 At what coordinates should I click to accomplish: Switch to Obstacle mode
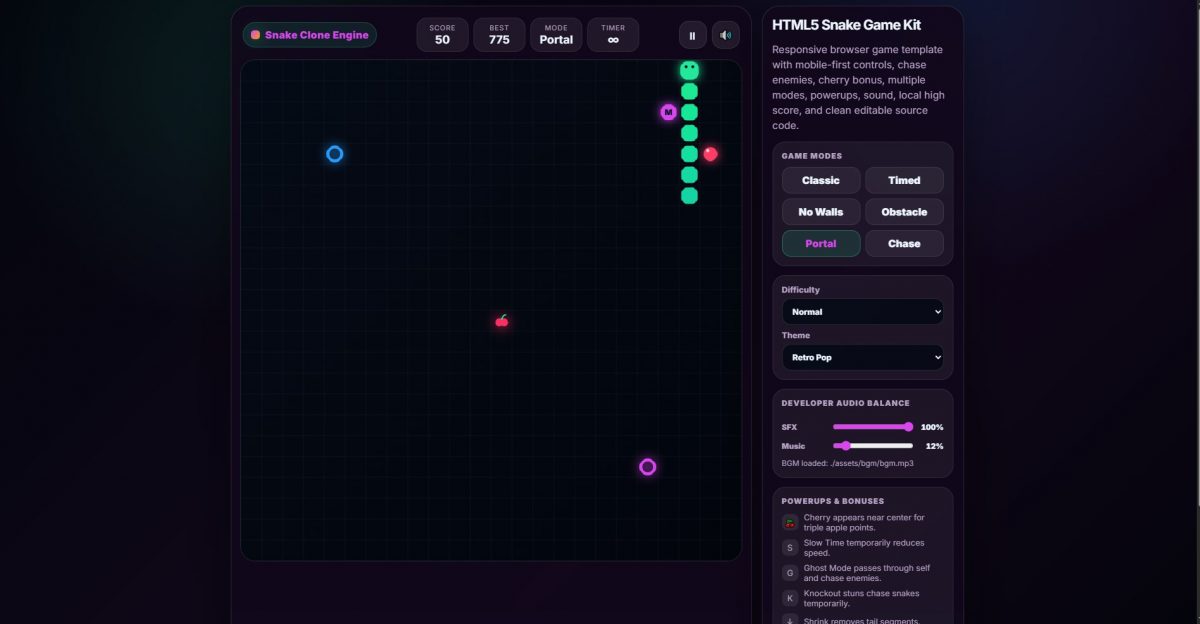point(904,212)
